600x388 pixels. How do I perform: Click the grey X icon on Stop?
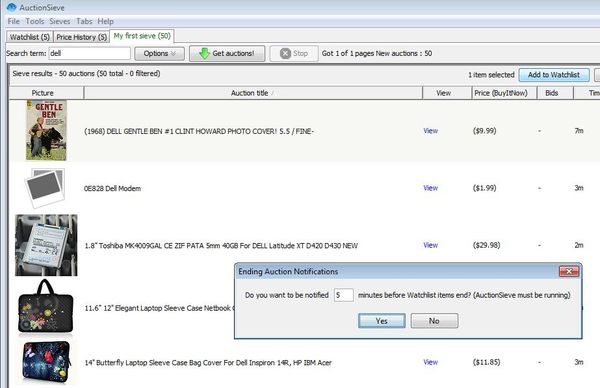tap(285, 54)
